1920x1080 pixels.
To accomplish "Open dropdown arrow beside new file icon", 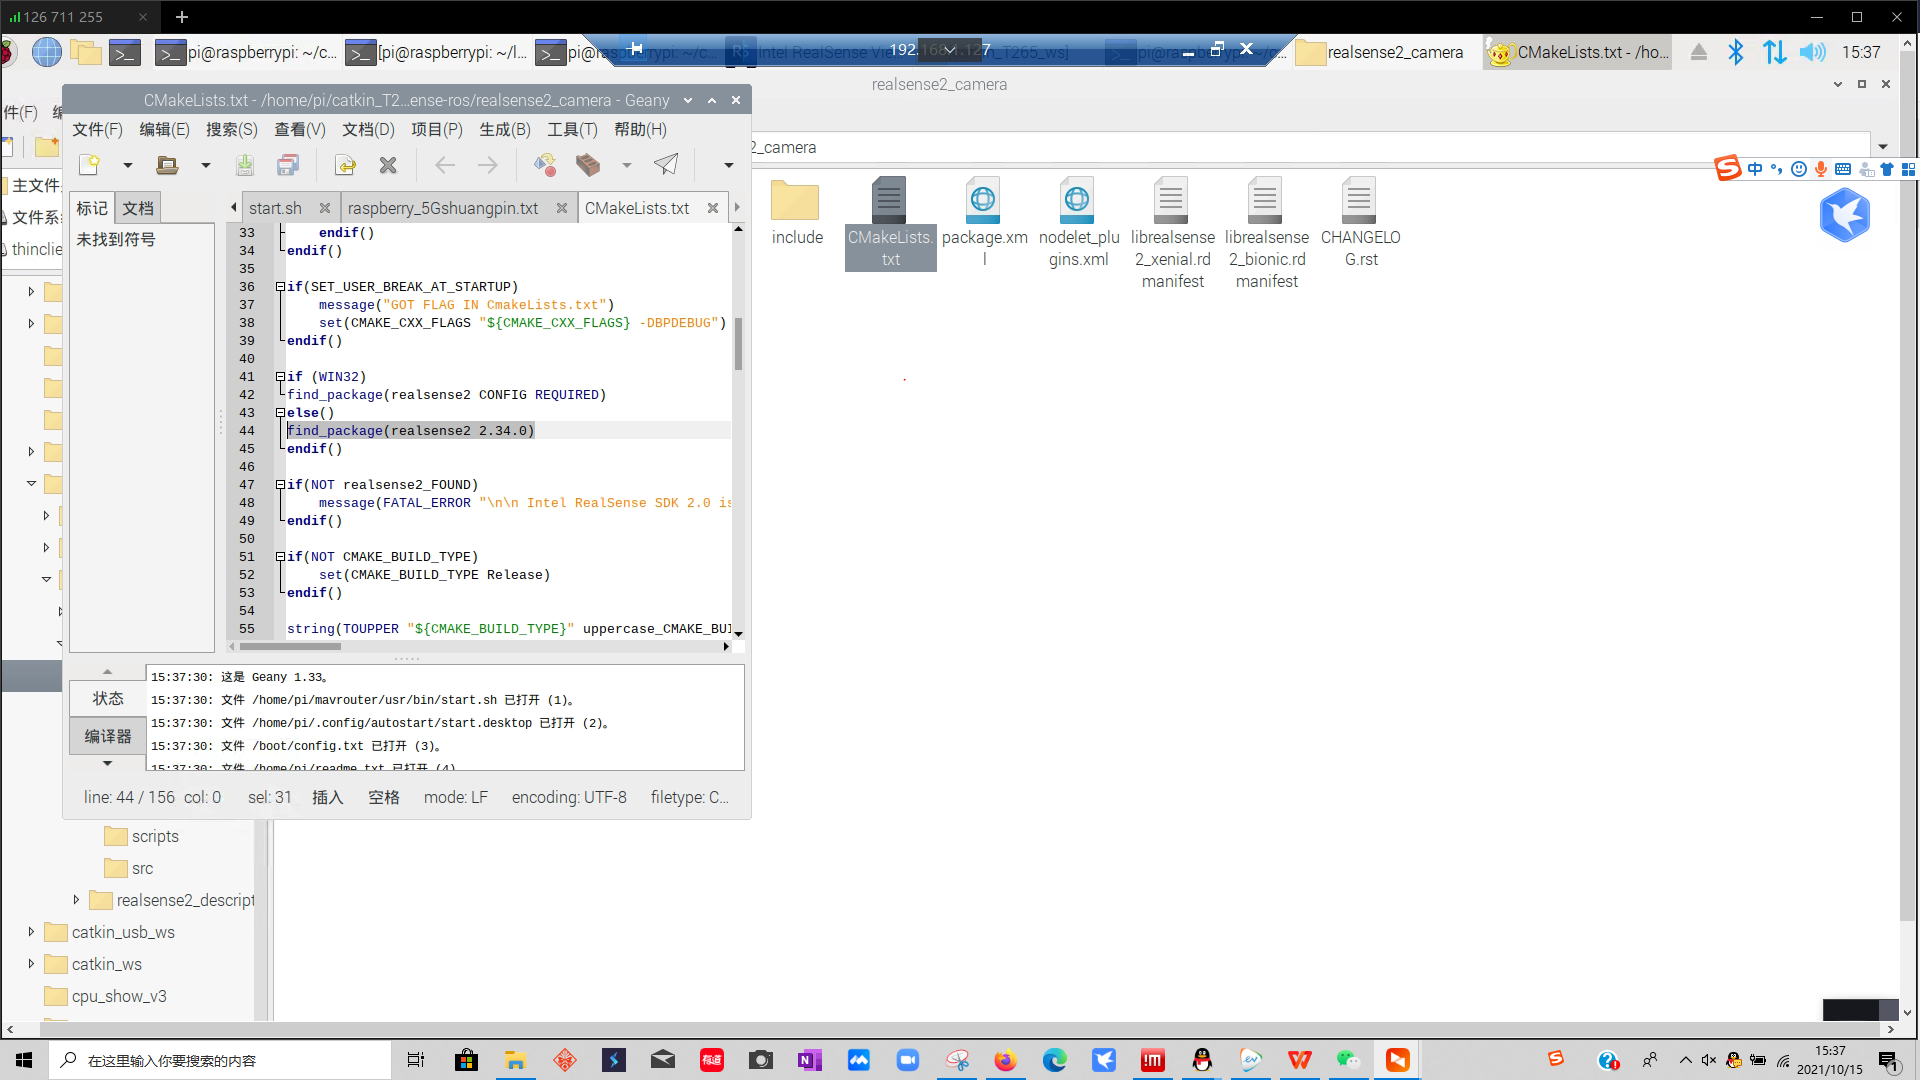I will [x=127, y=165].
